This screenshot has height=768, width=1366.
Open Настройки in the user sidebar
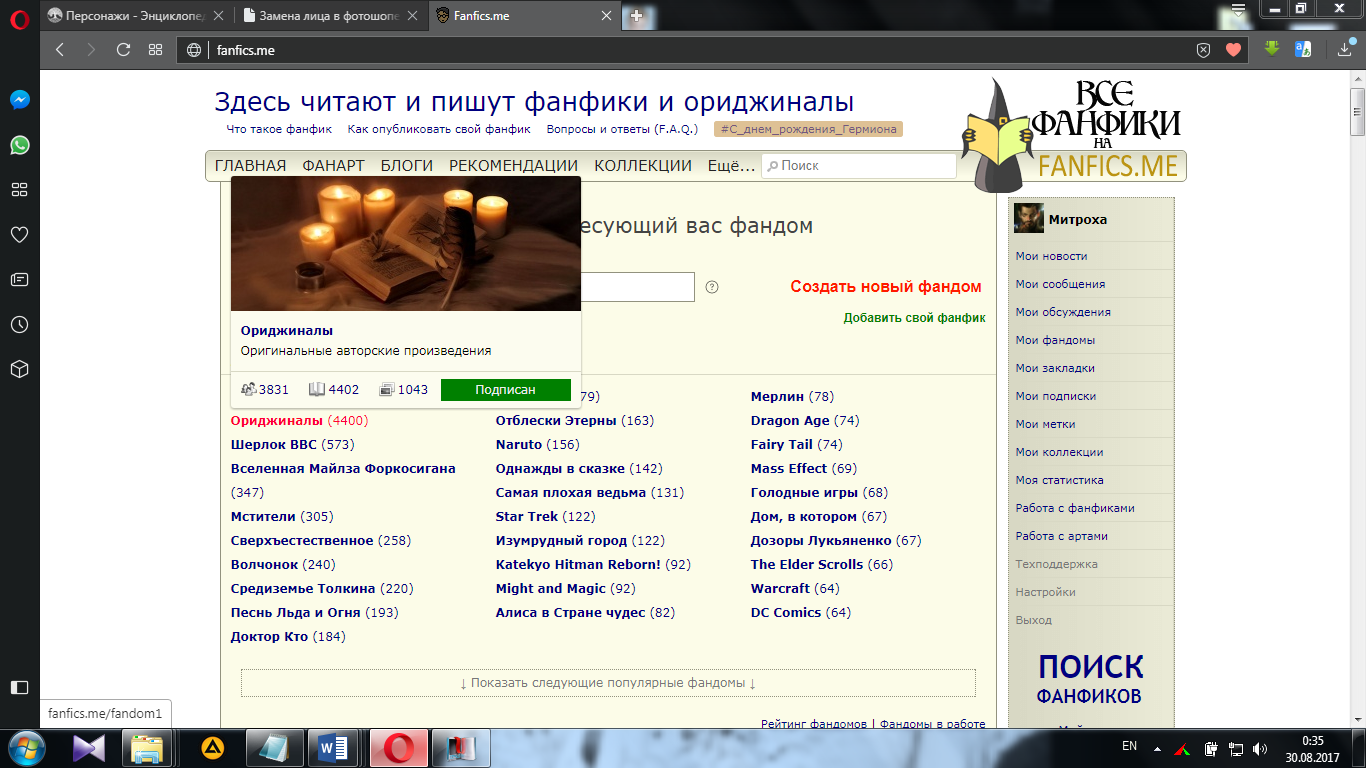click(x=1045, y=592)
